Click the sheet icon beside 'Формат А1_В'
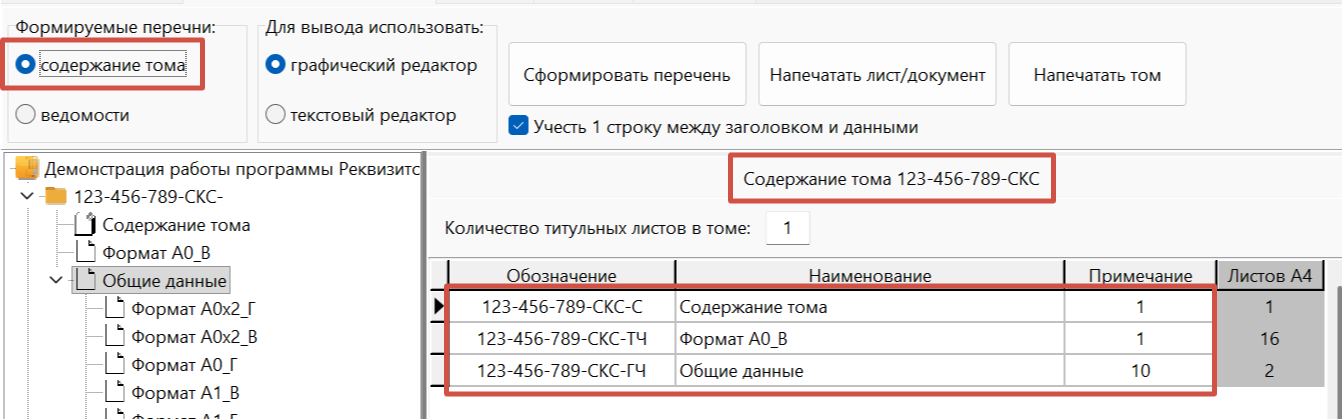 [x=114, y=393]
